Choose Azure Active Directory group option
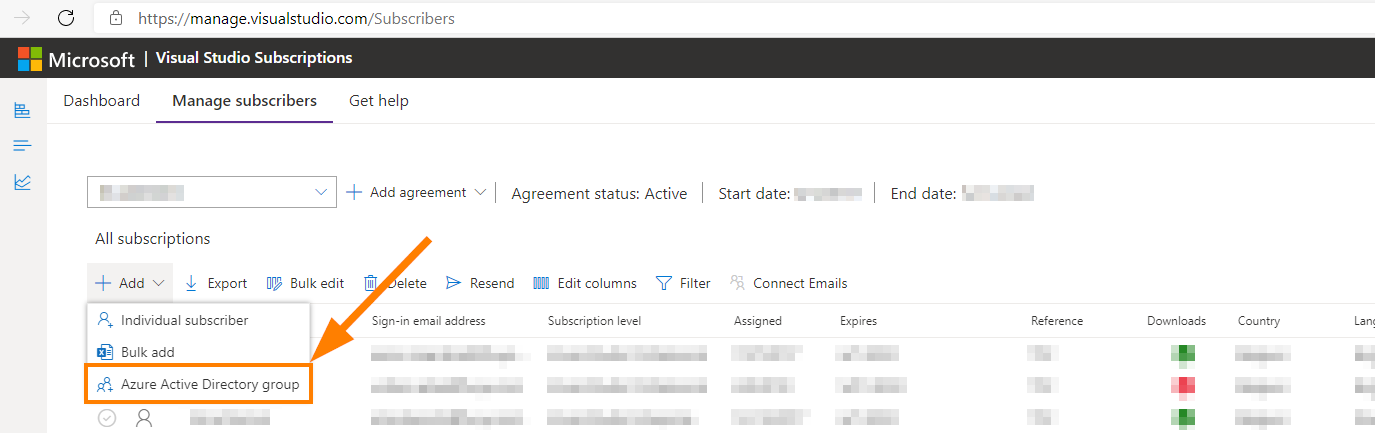The width and height of the screenshot is (1375, 433). tap(199, 384)
